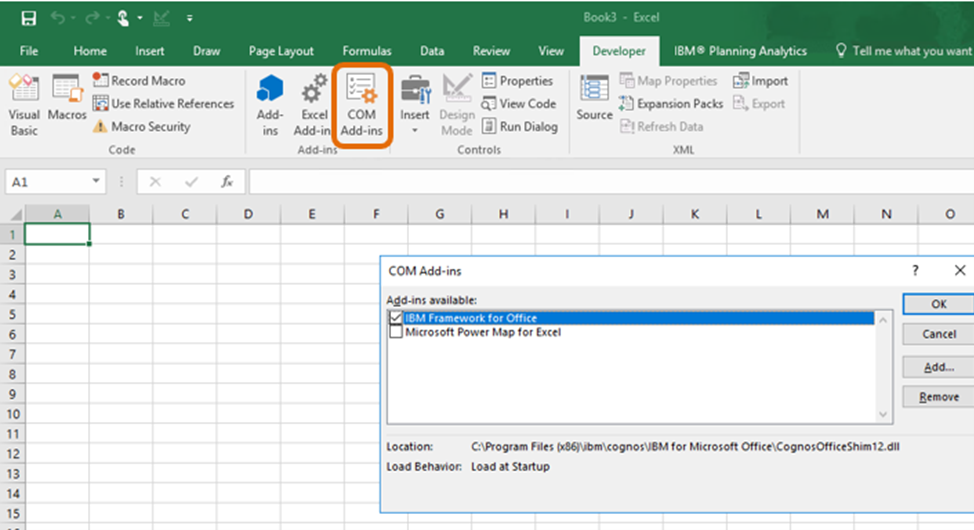Uncheck IBM Framework for Office add-in
974x530 pixels.
pos(397,318)
